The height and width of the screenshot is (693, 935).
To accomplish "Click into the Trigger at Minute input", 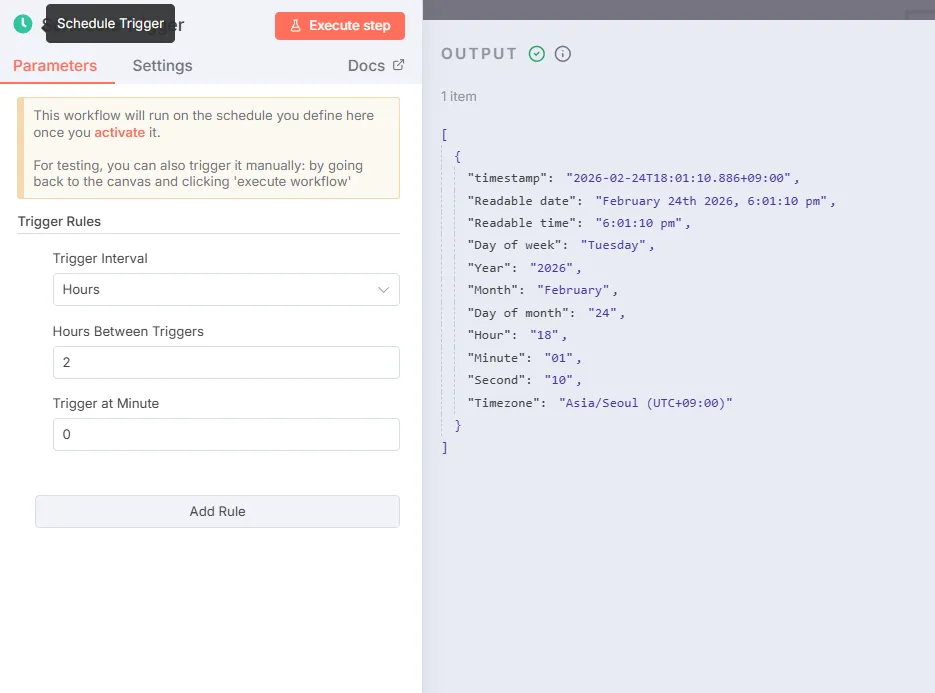I will pos(226,434).
